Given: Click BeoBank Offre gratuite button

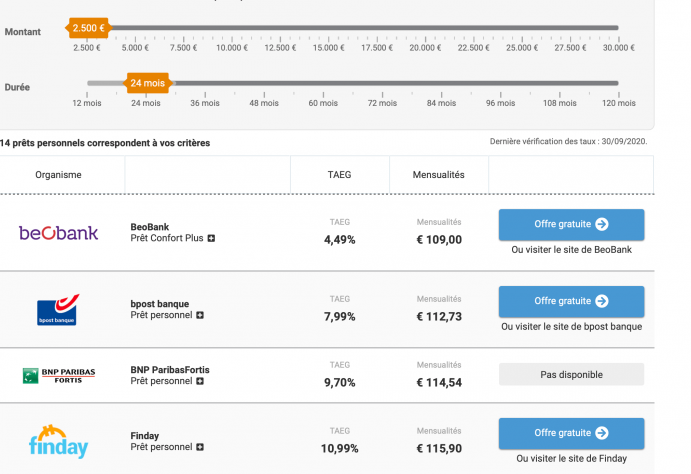Looking at the screenshot, I should (571, 224).
